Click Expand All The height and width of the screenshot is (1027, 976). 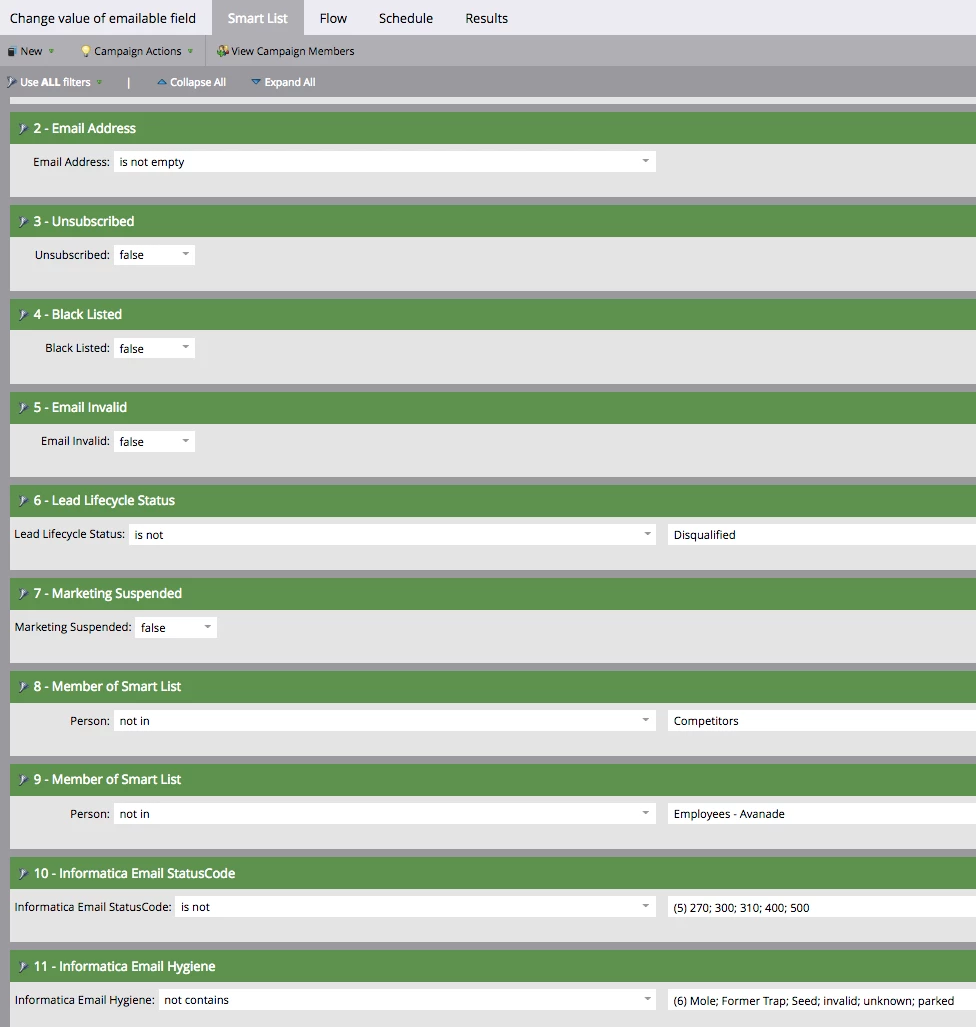(x=284, y=82)
